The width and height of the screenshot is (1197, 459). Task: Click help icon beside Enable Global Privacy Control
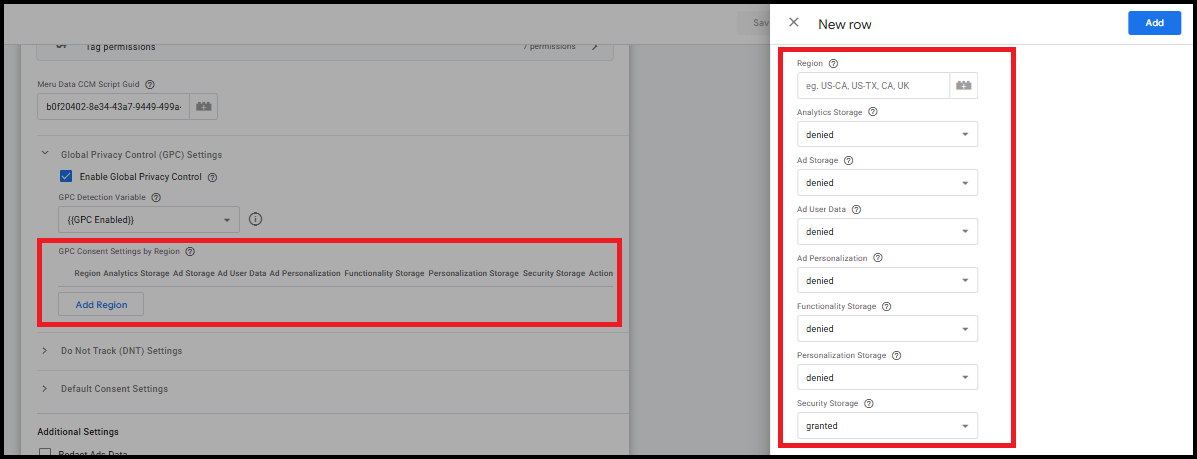click(212, 177)
